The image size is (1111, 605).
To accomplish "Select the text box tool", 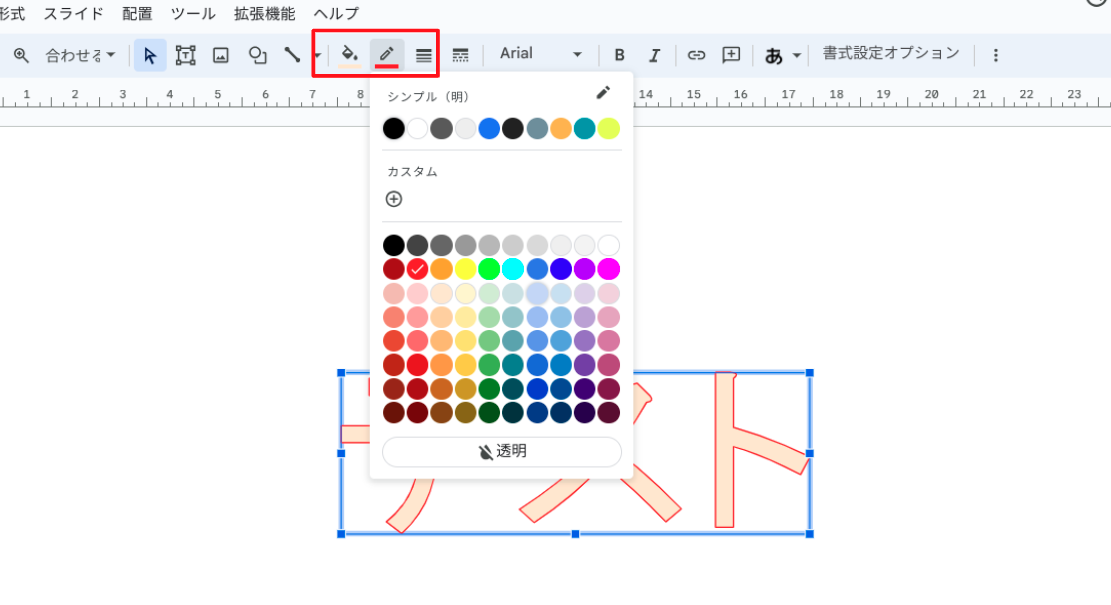I will point(186,55).
